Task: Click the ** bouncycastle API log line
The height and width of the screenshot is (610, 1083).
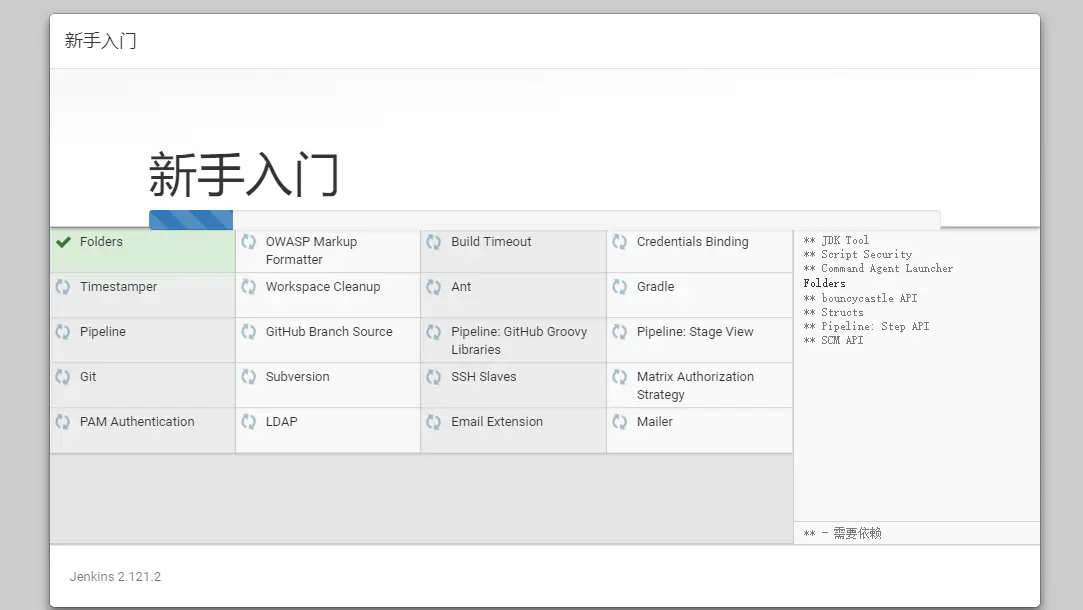Action: pyautogui.click(x=860, y=298)
